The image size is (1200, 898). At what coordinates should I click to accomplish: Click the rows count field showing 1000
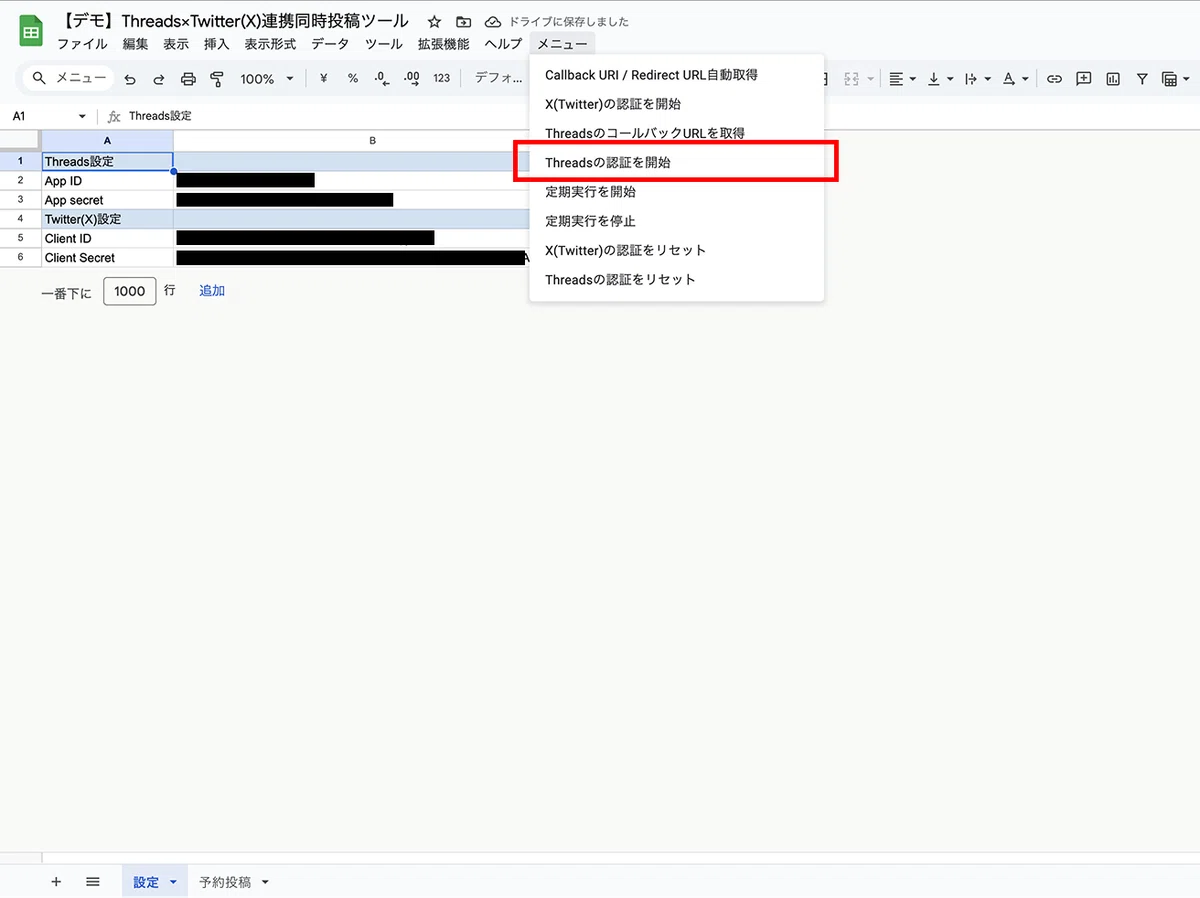pos(130,291)
